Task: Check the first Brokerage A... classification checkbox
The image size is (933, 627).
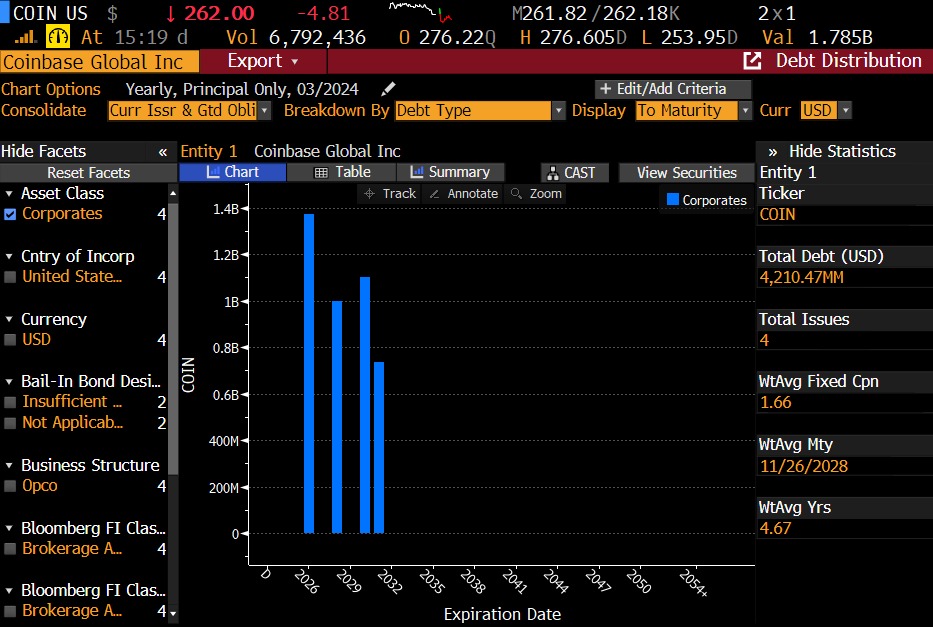Action: pos(10,549)
